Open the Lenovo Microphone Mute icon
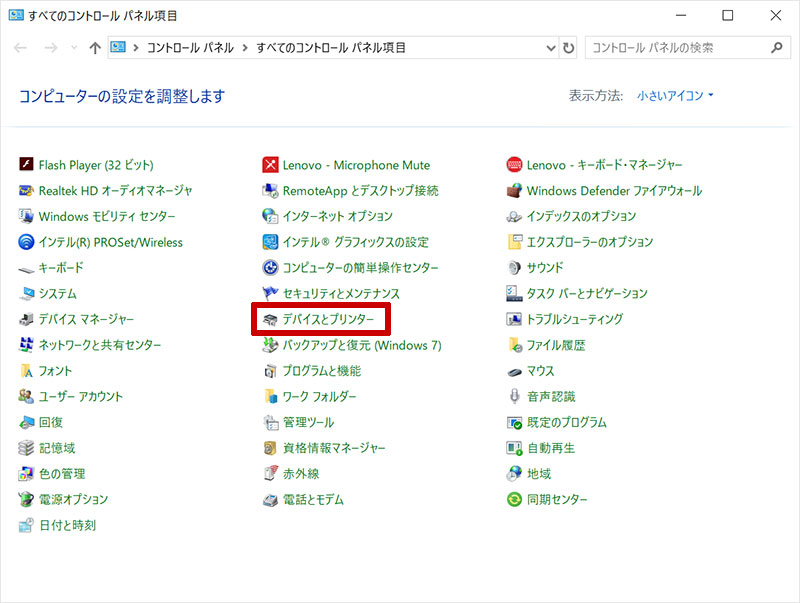This screenshot has width=800, height=603. [270, 164]
